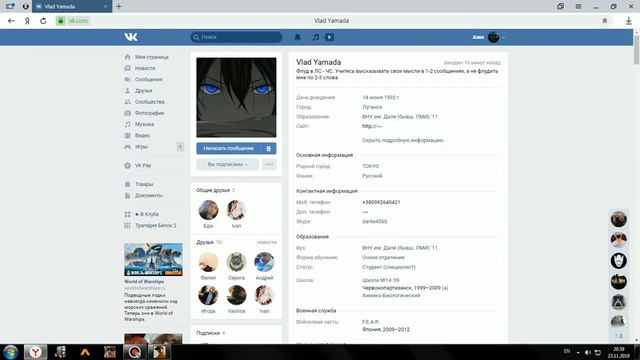
Task: Click the gift icon beside message button
Action: click(x=269, y=149)
